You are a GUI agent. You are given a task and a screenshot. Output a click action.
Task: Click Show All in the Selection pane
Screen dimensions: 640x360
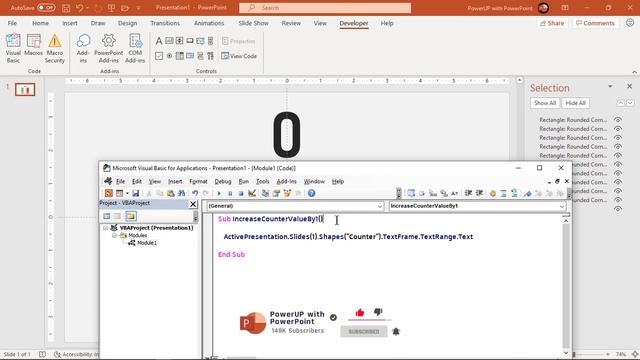[x=545, y=103]
